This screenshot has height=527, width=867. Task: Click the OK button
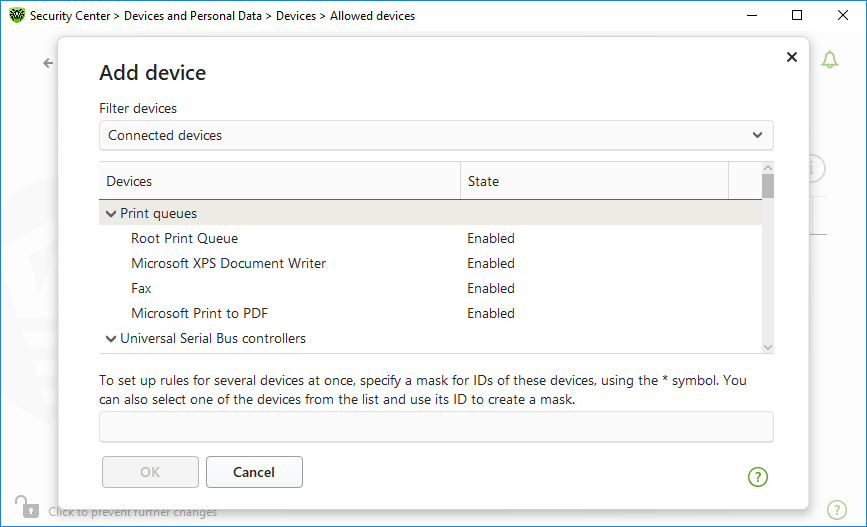pos(150,472)
